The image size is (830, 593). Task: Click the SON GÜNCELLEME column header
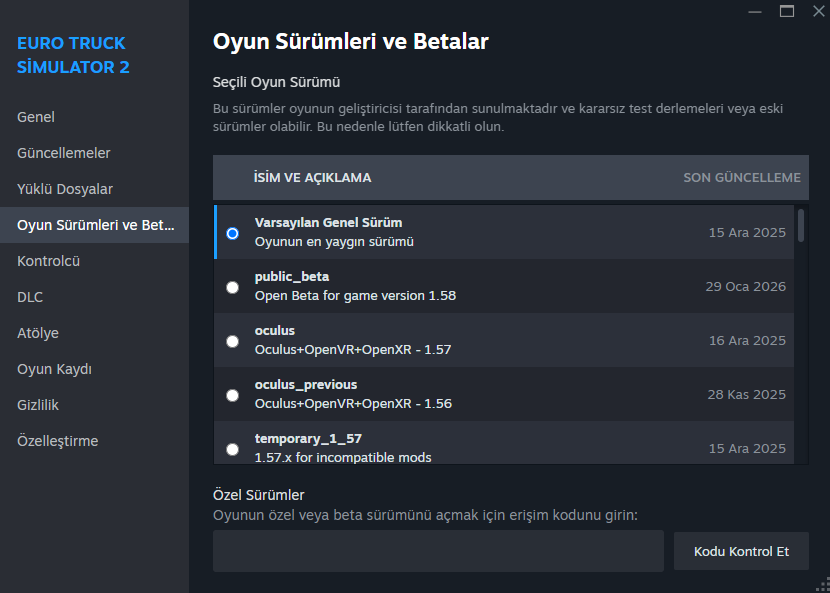coord(742,178)
